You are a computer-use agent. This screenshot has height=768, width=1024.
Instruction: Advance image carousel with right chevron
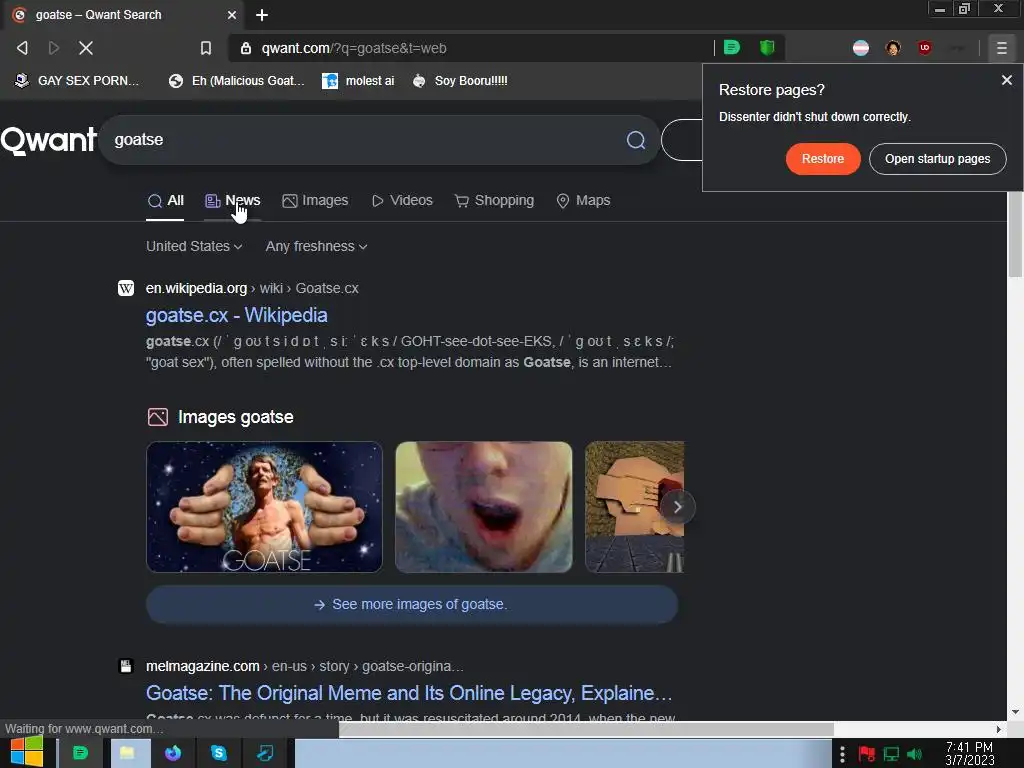tap(677, 507)
